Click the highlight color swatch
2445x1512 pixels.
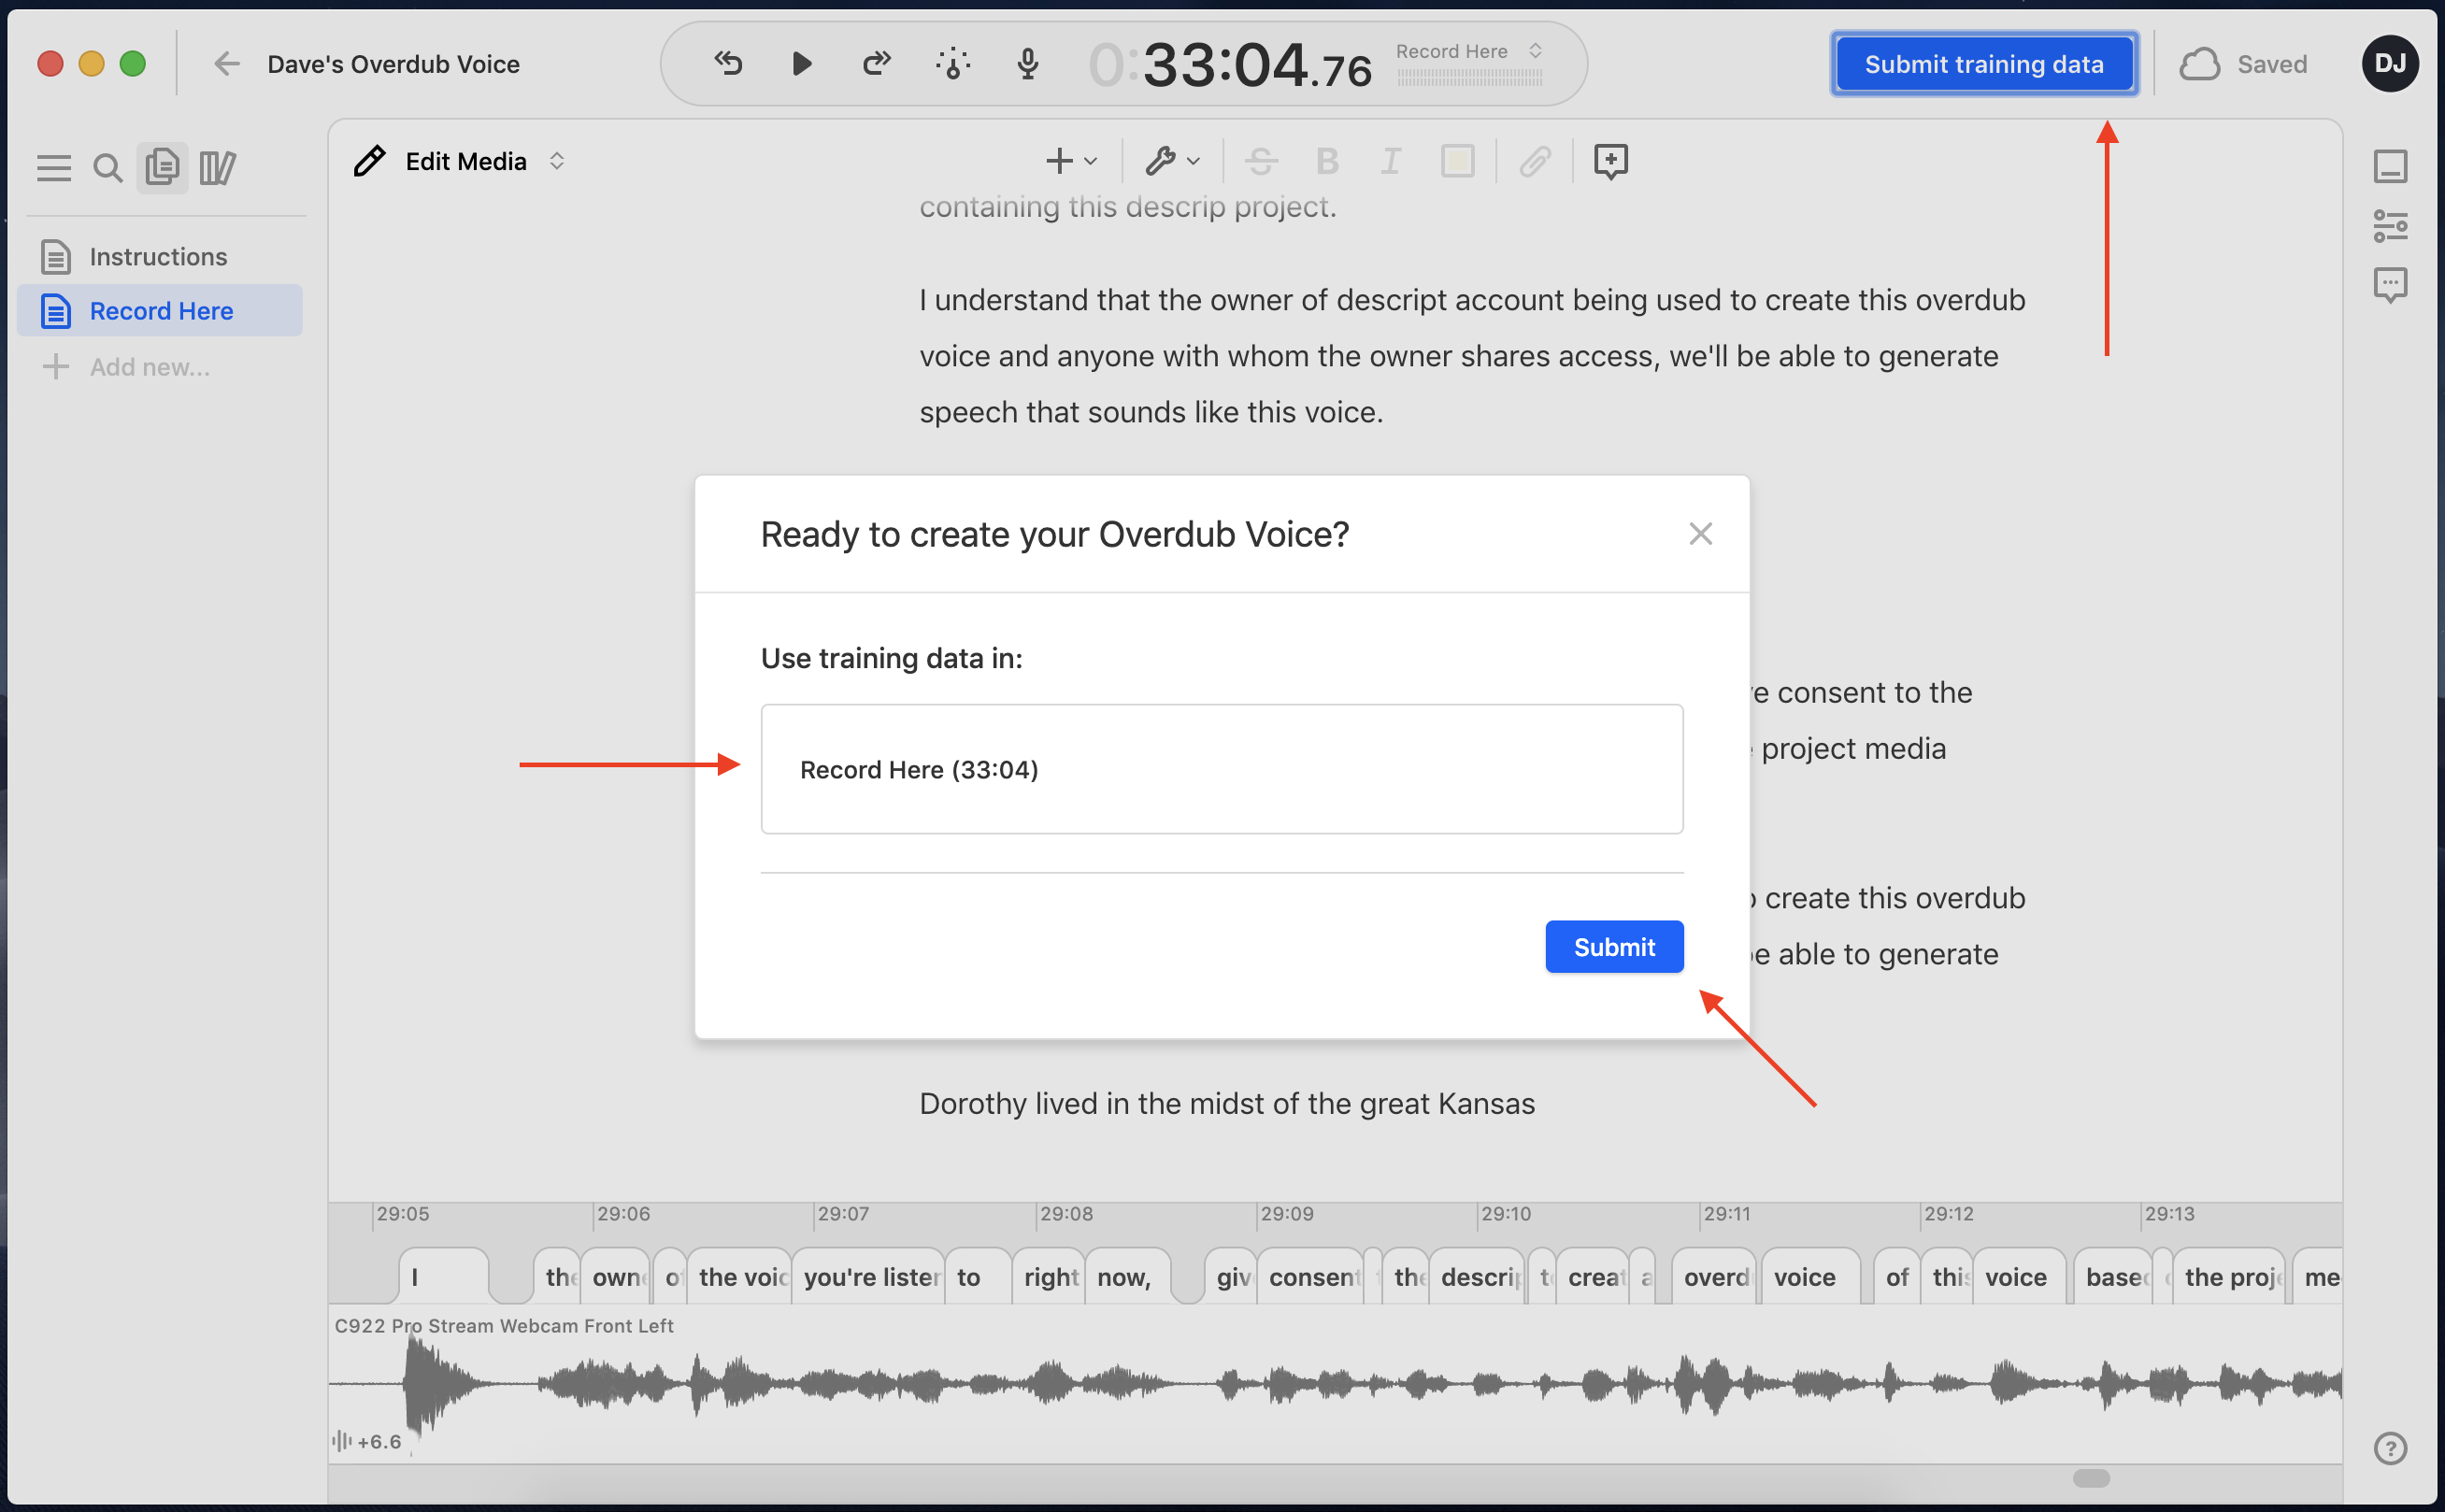[x=1457, y=161]
